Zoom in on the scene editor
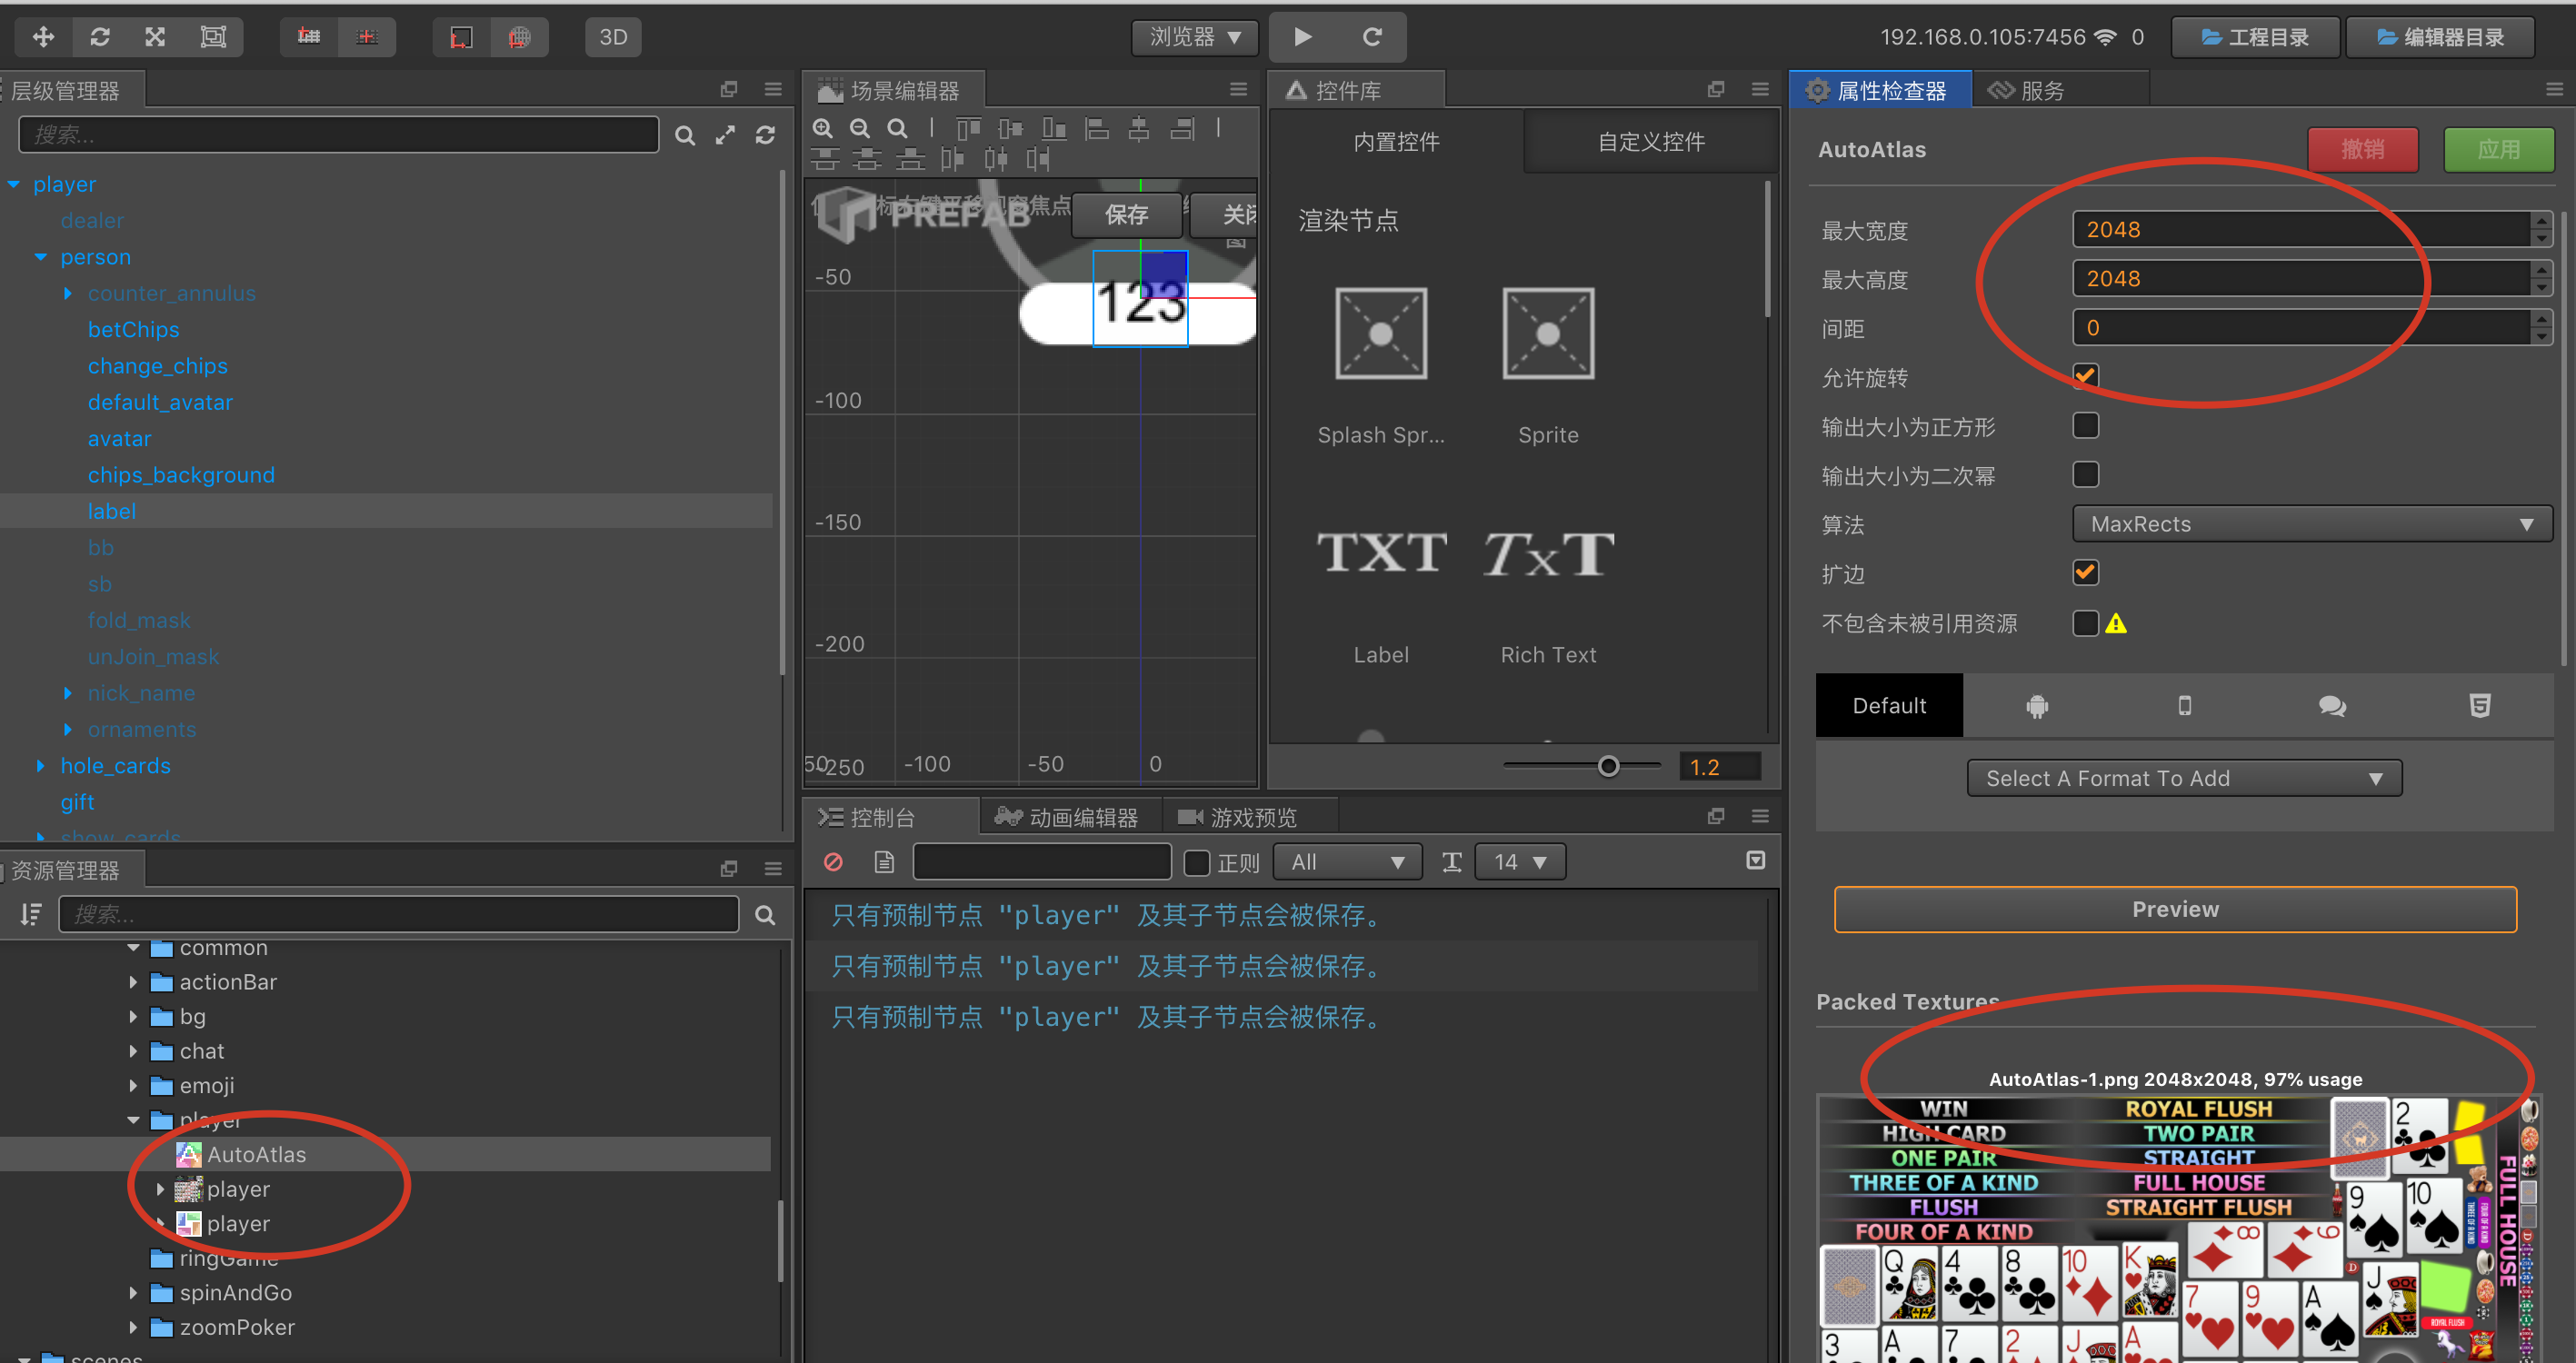The image size is (2576, 1363). 823,128
